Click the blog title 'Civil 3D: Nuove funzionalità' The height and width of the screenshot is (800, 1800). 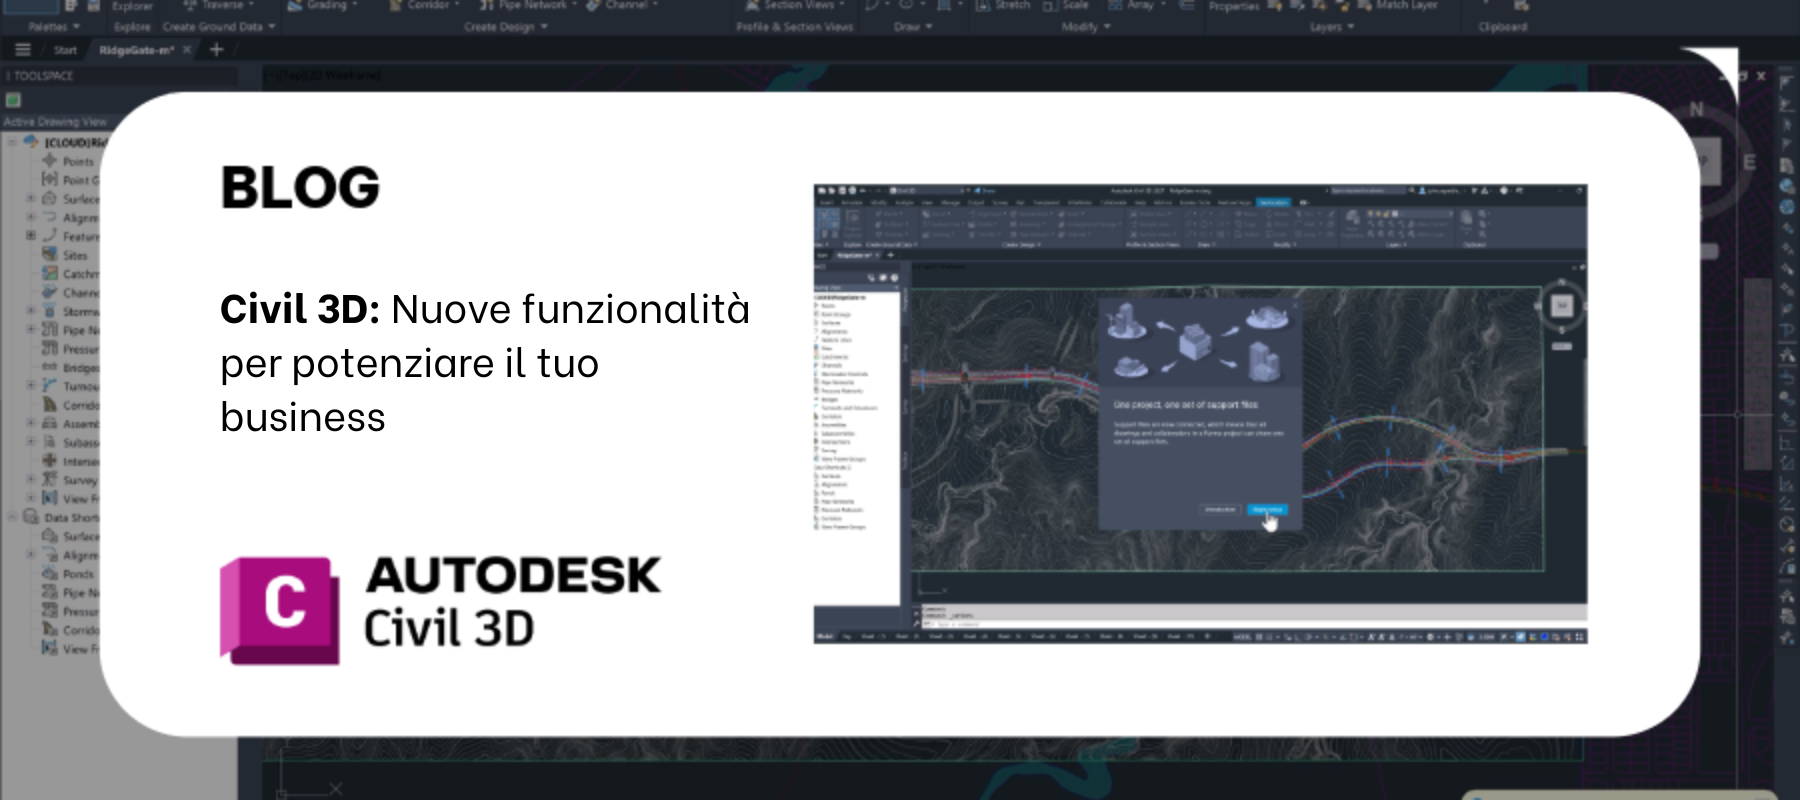coord(485,309)
